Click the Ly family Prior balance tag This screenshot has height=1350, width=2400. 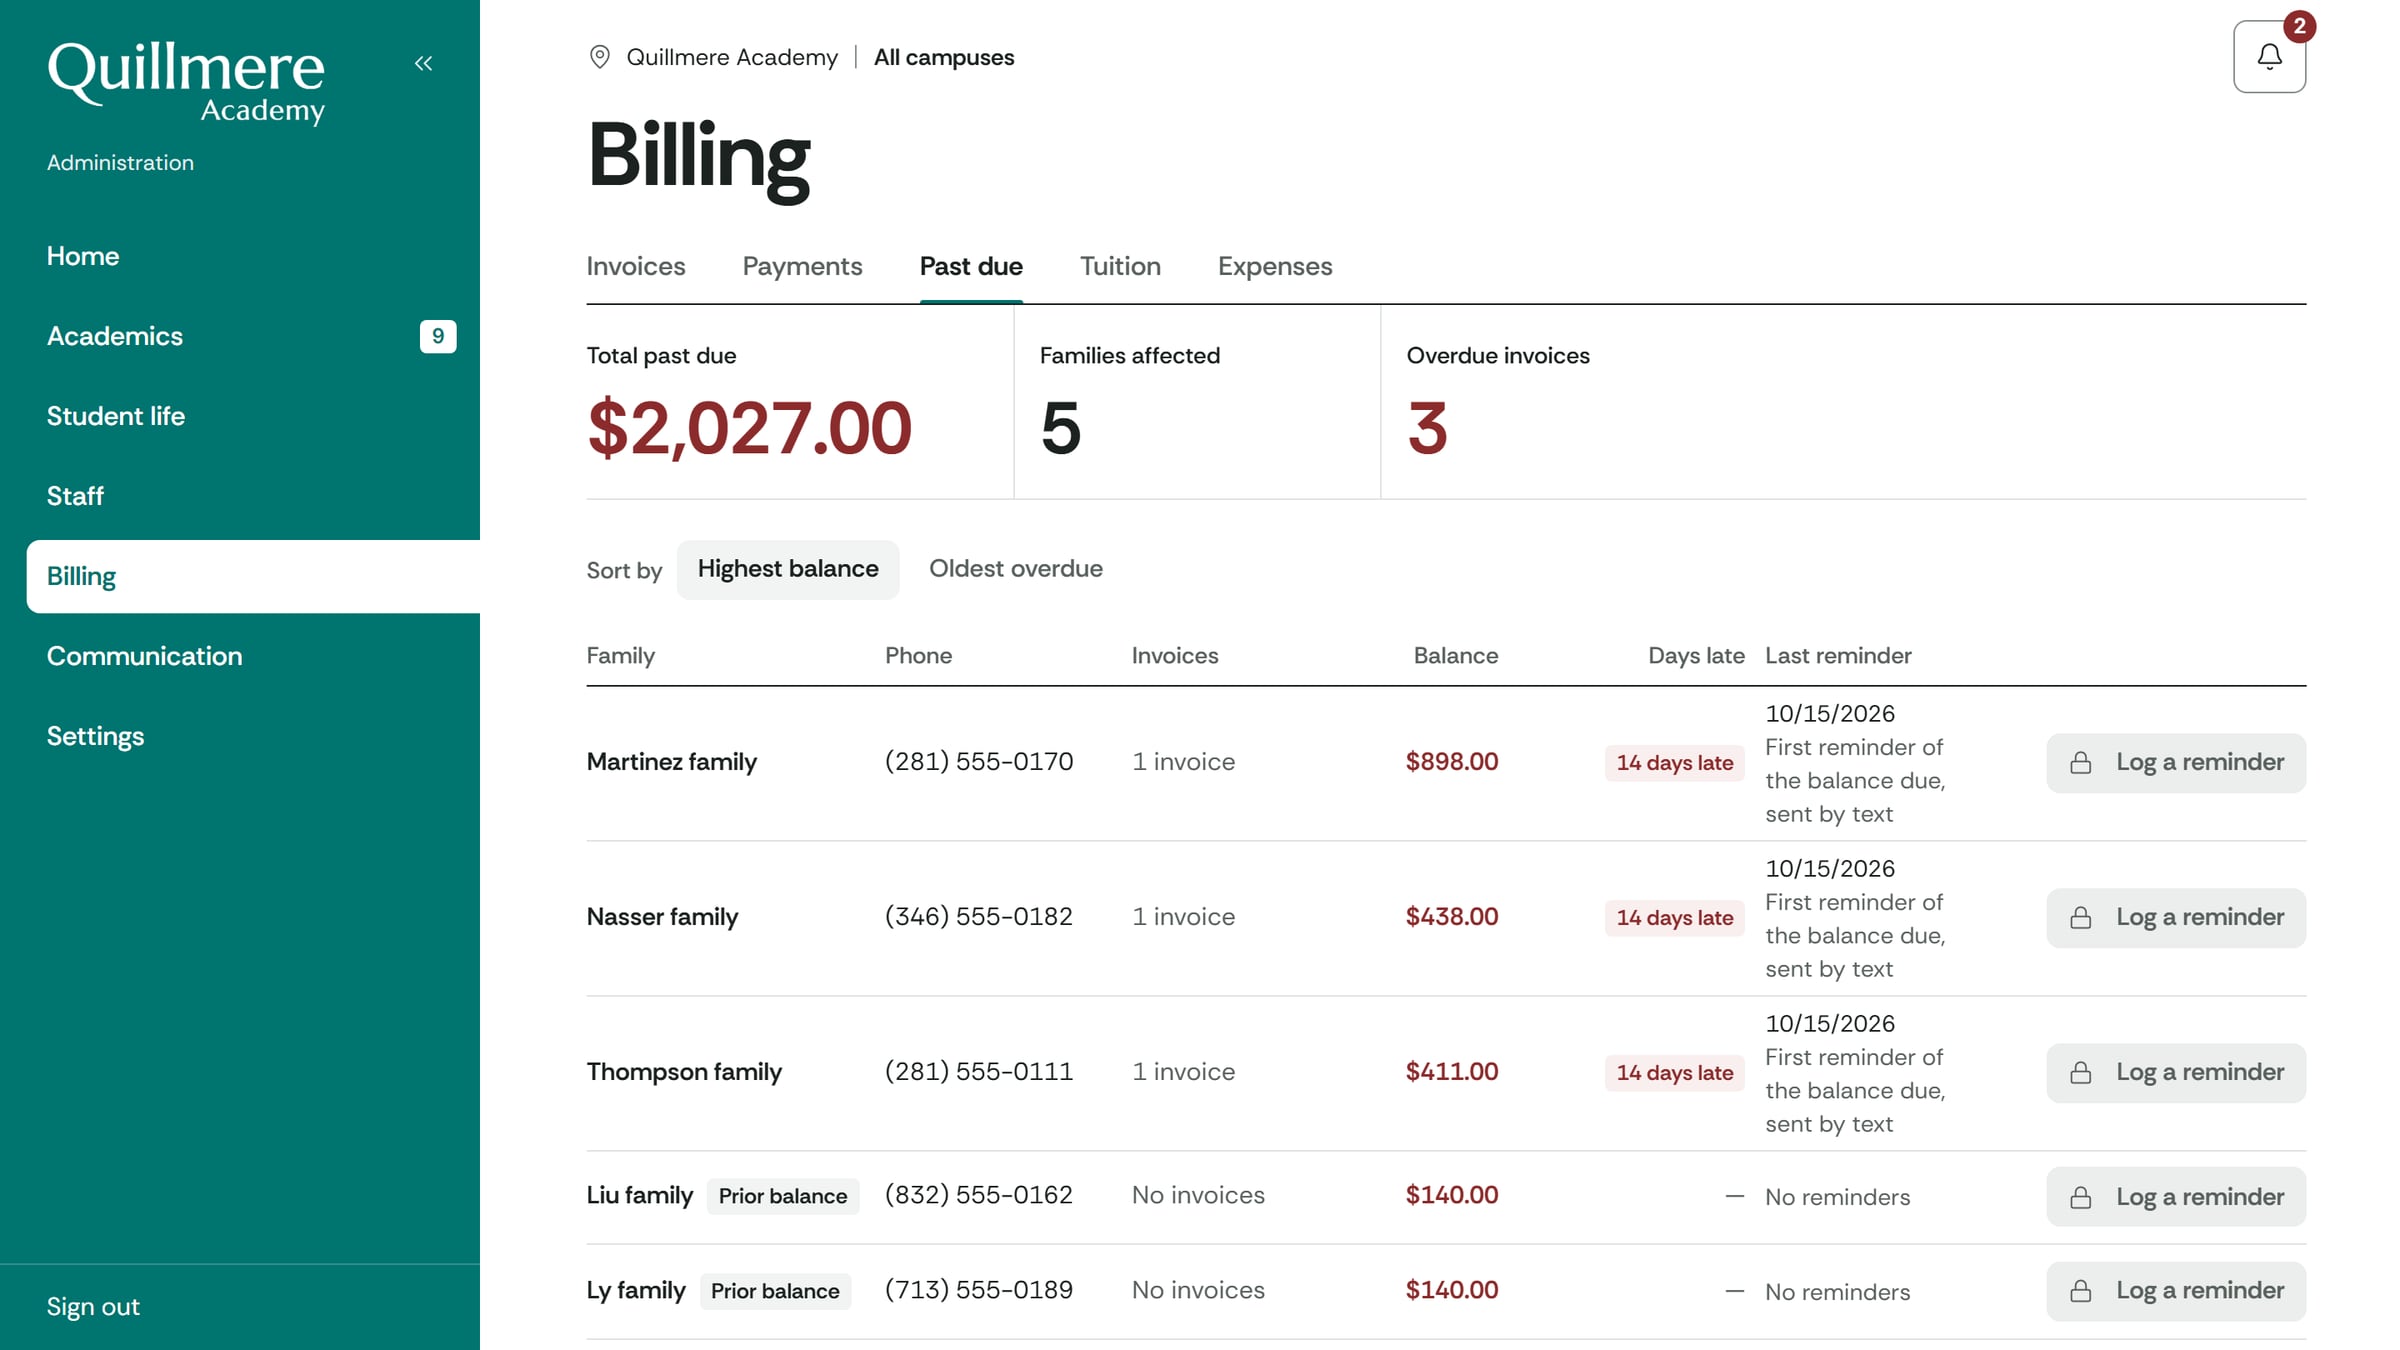coord(775,1291)
